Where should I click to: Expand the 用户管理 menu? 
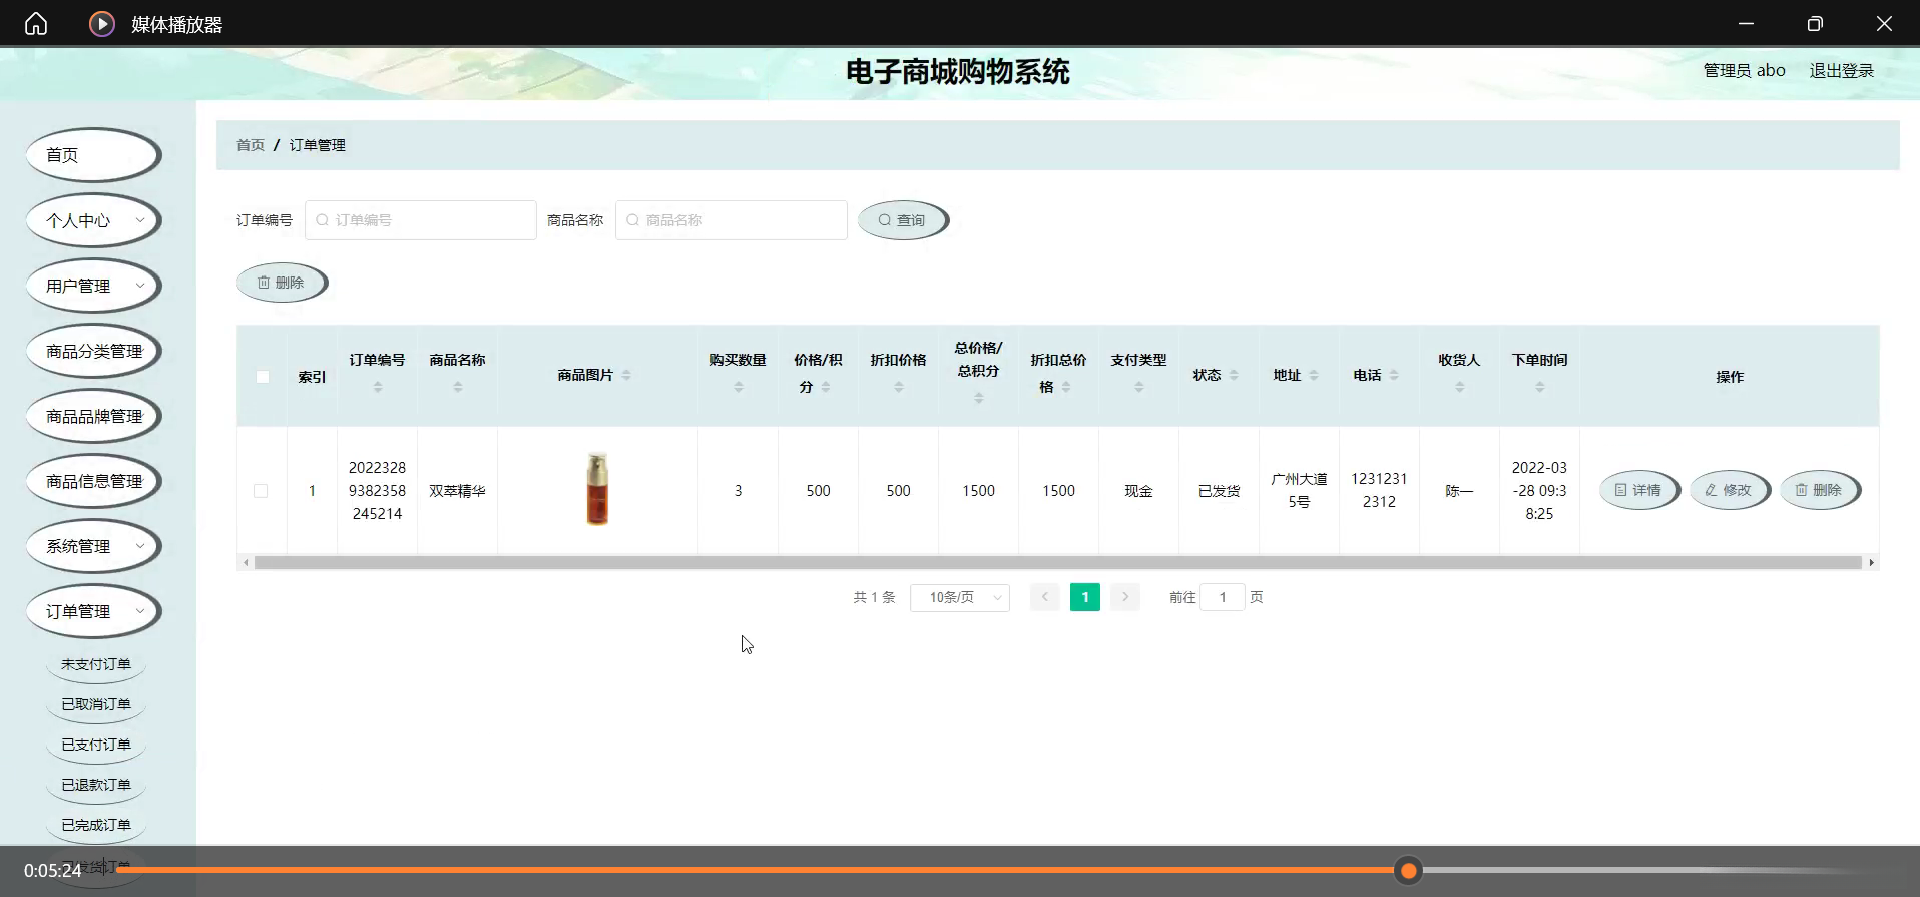click(x=93, y=286)
